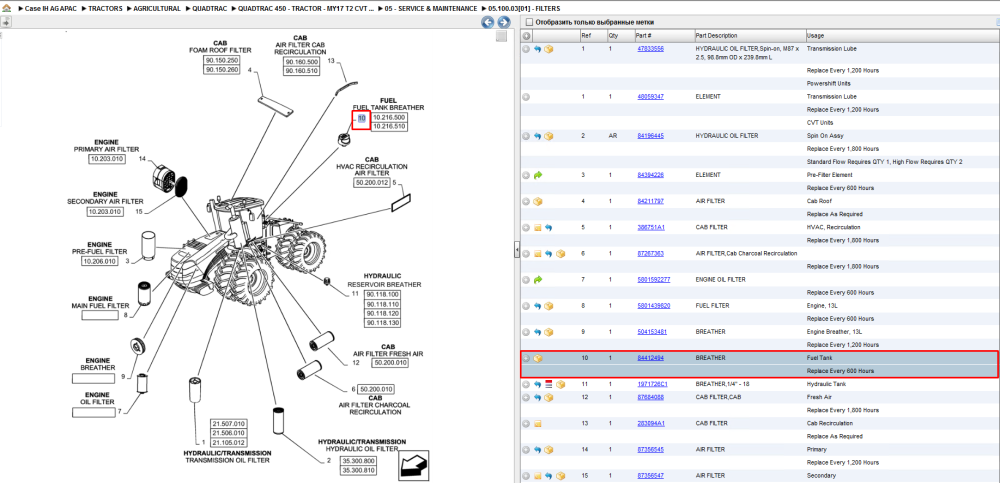Open part number link 1971726C1
The width and height of the screenshot is (1000, 483).
tap(652, 384)
